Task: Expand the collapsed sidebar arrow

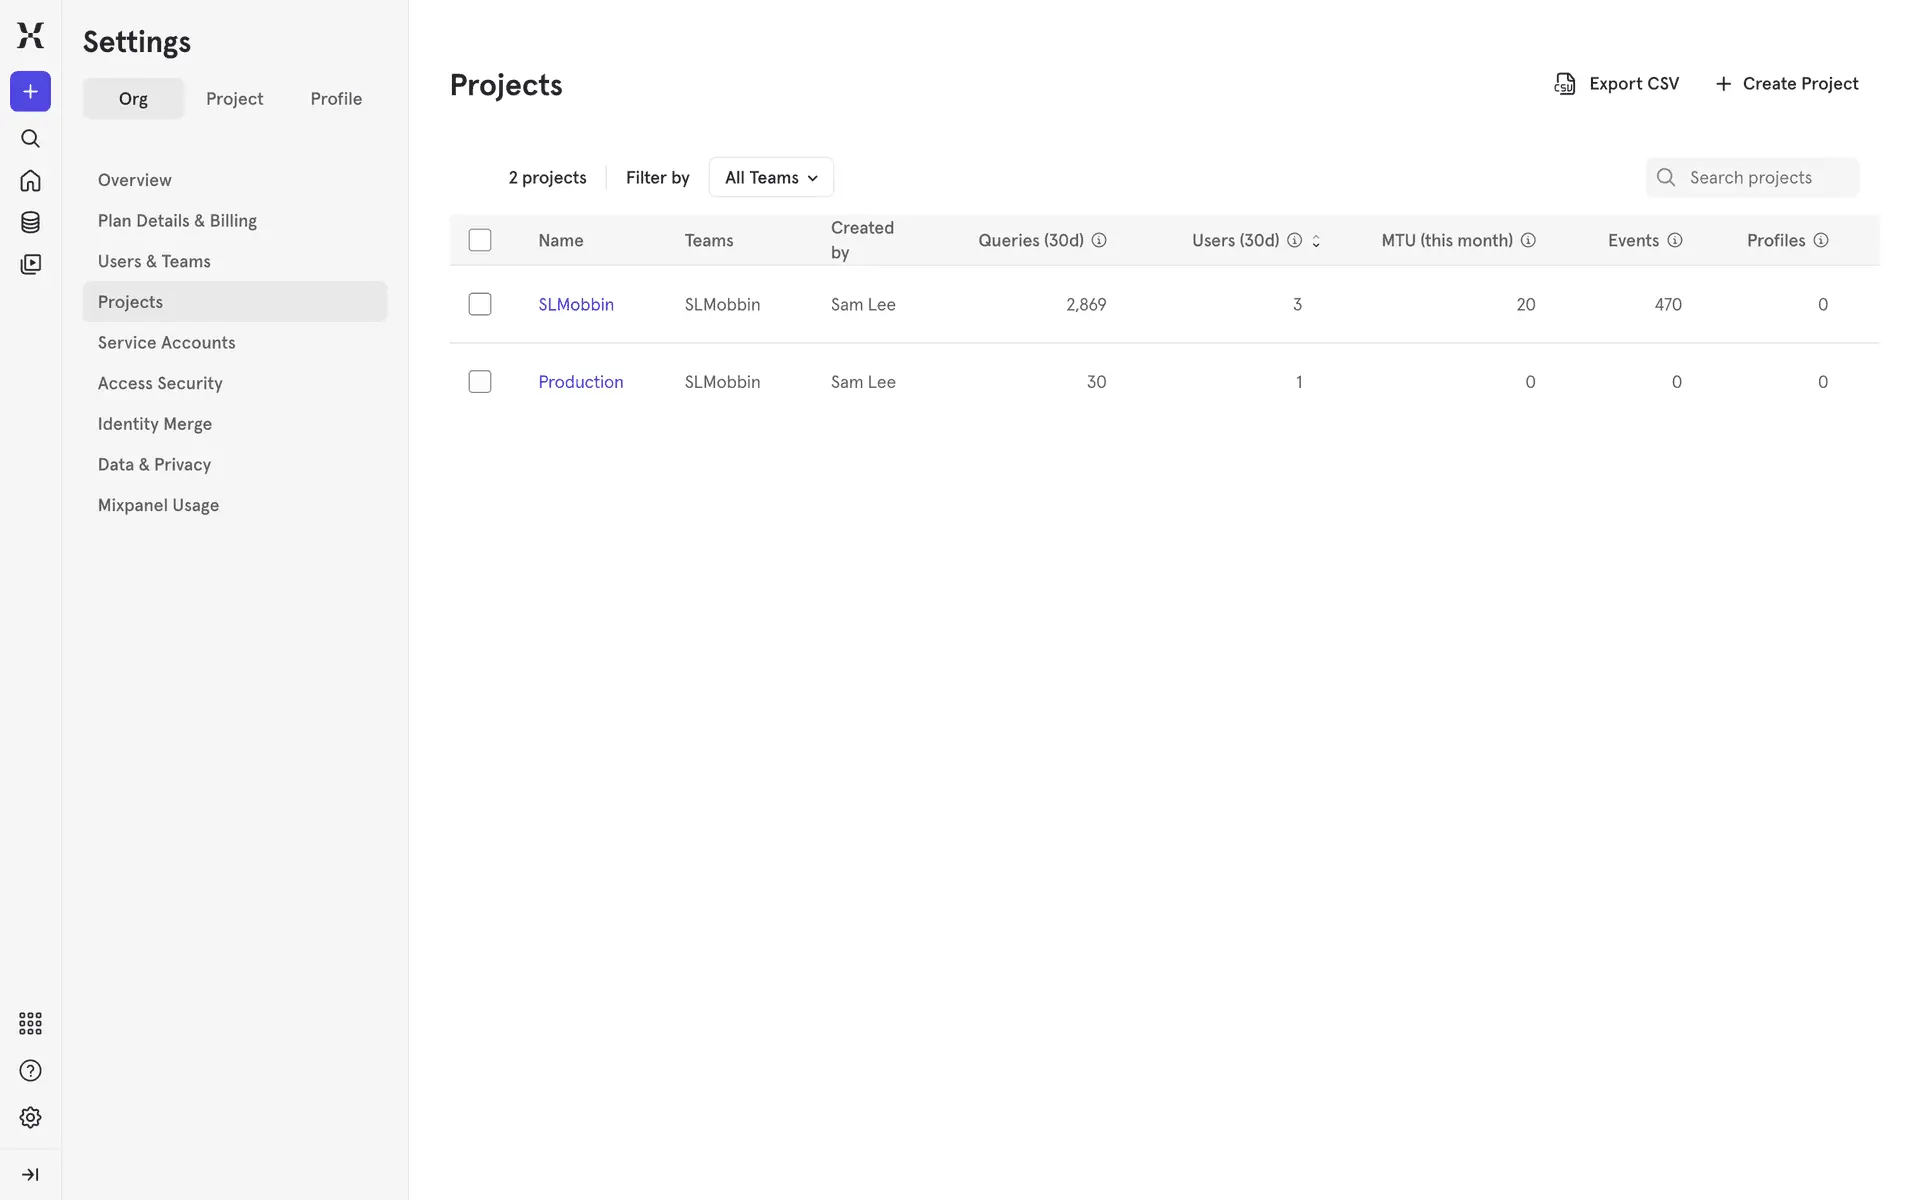Action: 30,1174
